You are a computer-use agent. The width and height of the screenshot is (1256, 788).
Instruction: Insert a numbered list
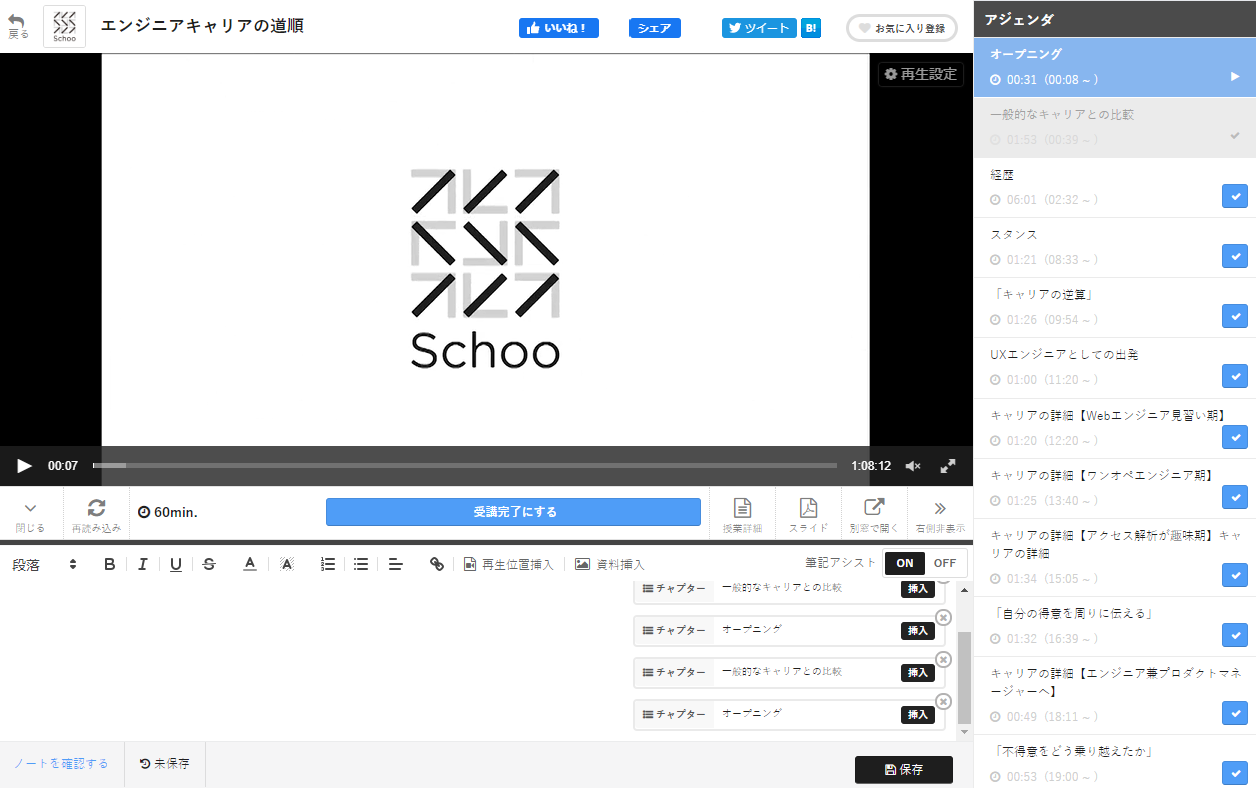pos(328,564)
